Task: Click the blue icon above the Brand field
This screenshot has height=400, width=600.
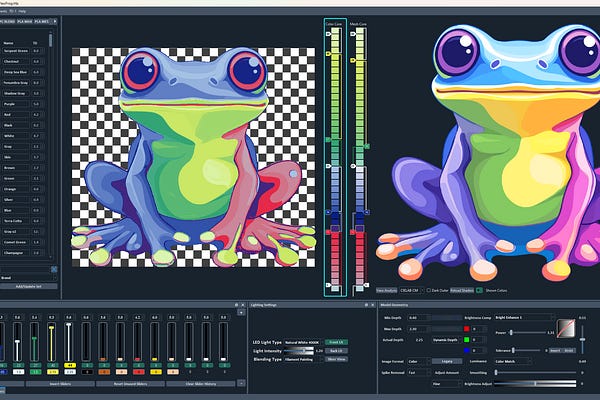Action: click(54, 269)
